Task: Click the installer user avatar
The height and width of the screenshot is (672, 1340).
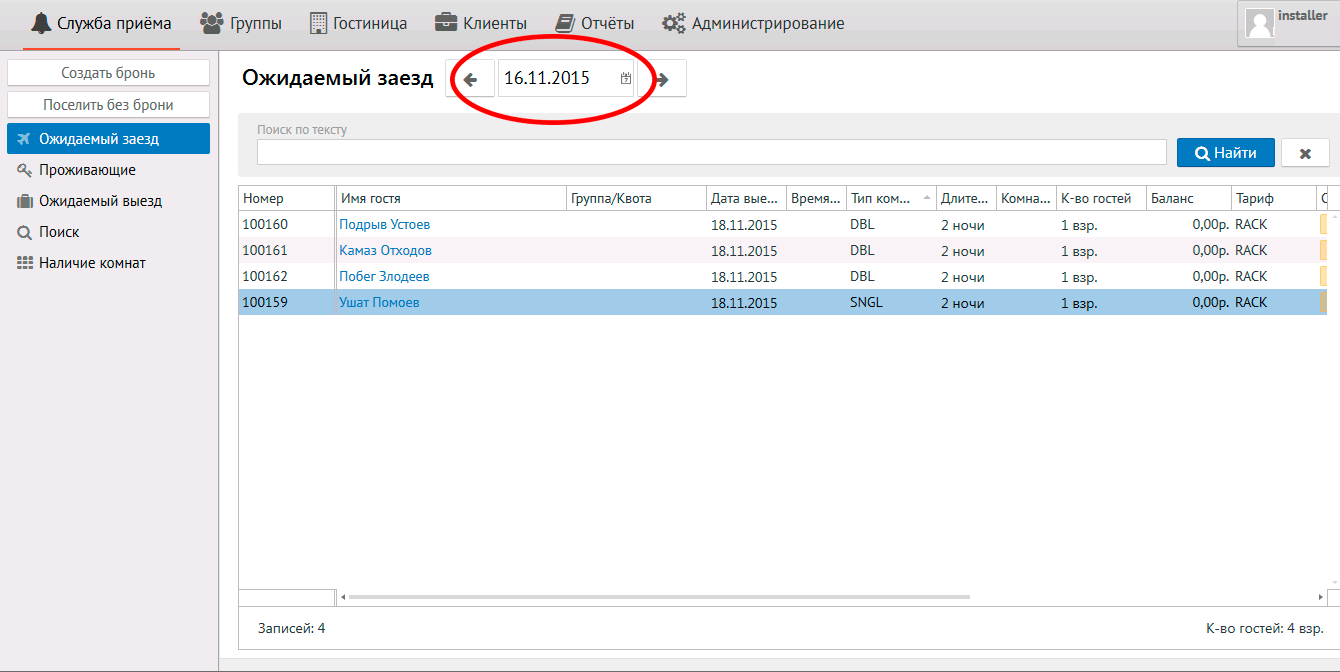Action: pos(1260,24)
